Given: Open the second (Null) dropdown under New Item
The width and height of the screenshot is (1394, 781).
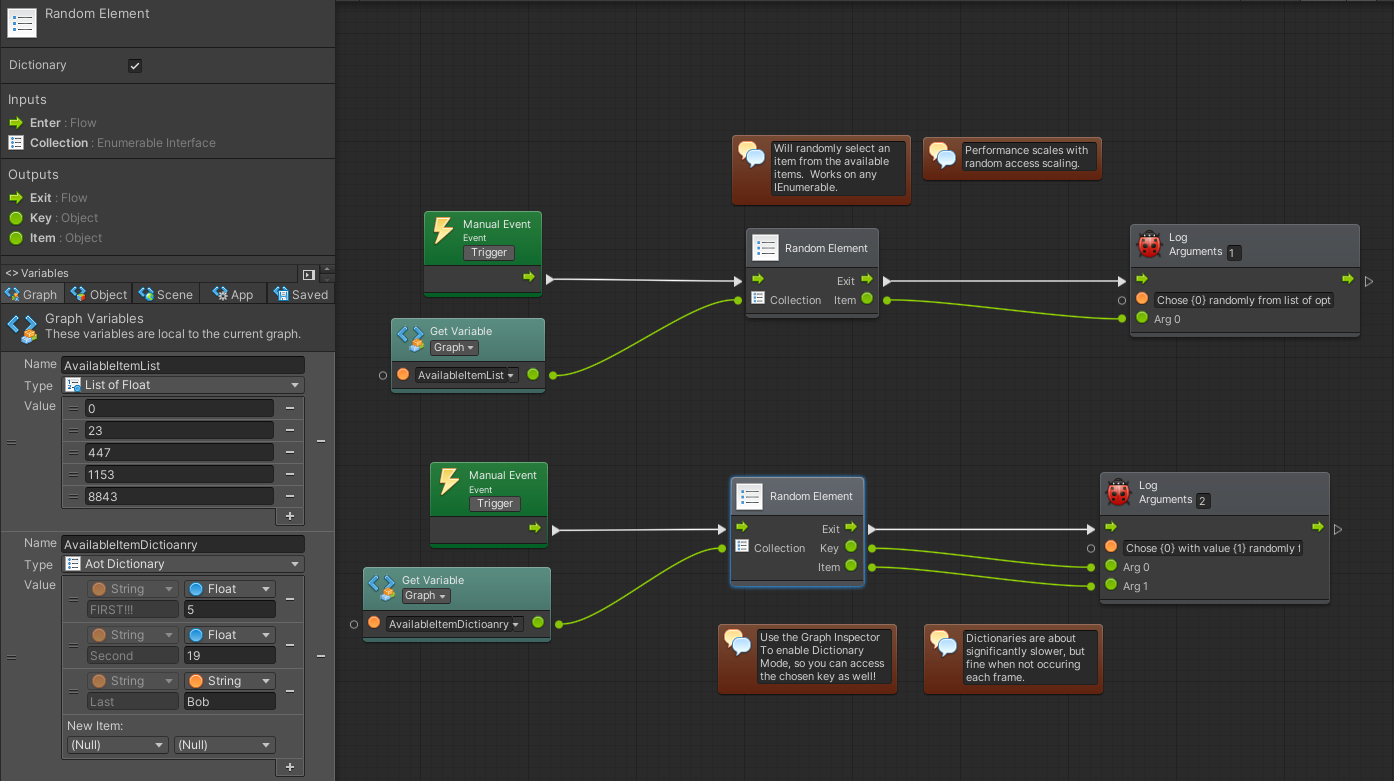Looking at the screenshot, I should pos(224,745).
